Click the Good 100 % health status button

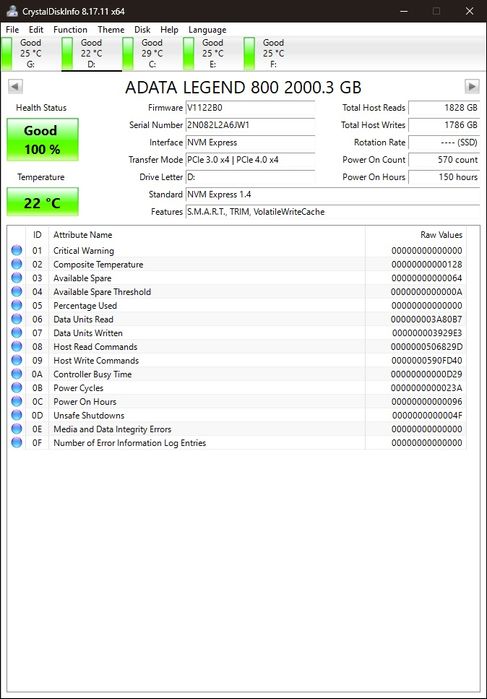tap(42, 139)
